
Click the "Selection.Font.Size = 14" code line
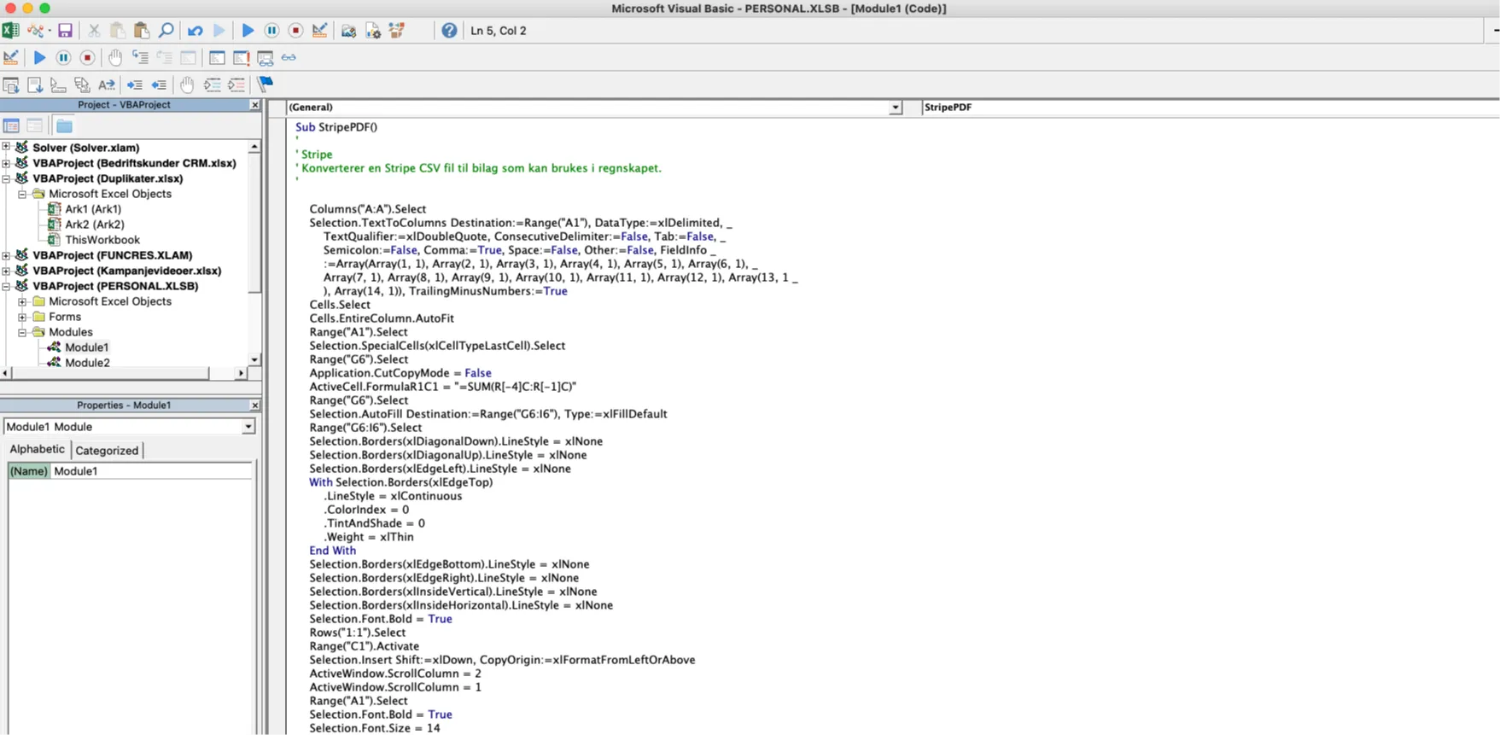(x=374, y=728)
